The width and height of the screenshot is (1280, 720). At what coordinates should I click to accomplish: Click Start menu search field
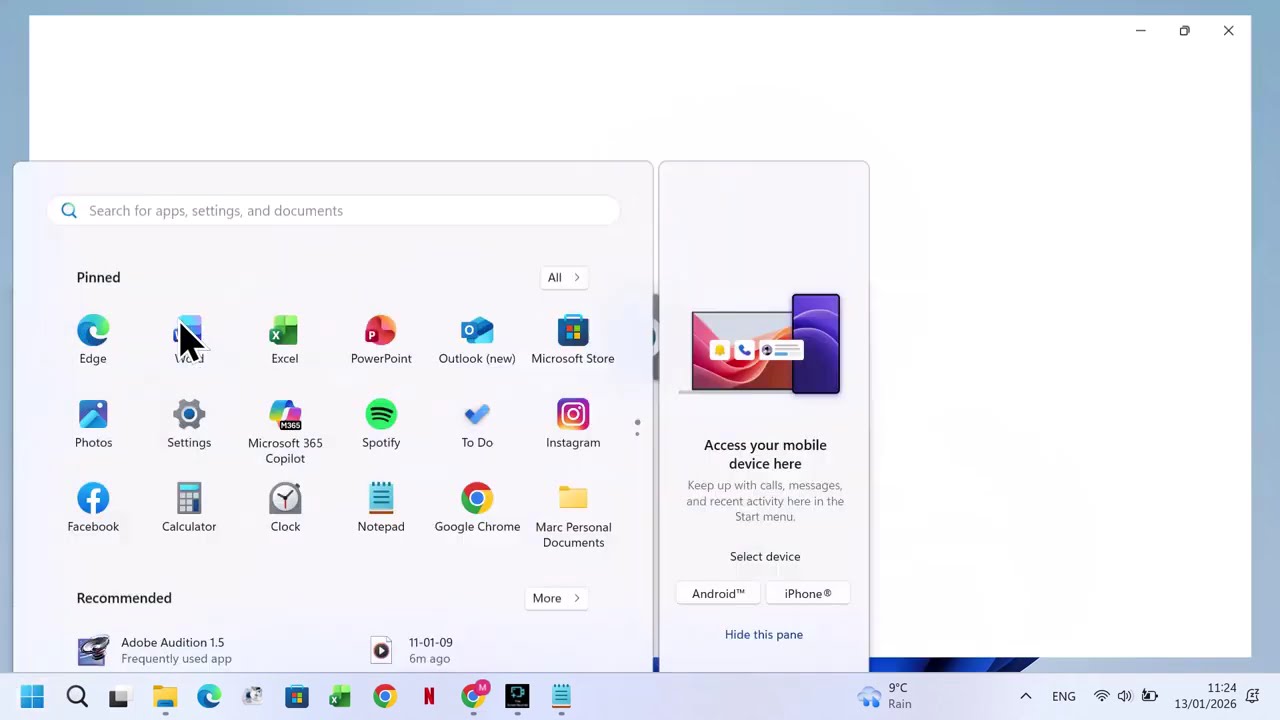[333, 210]
